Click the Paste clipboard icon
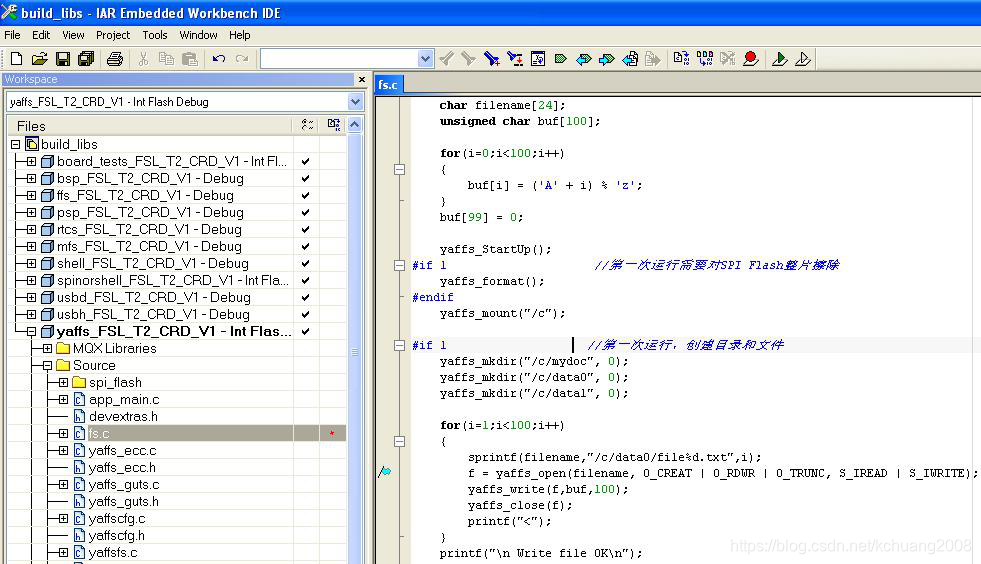The image size is (981, 564). (190, 59)
